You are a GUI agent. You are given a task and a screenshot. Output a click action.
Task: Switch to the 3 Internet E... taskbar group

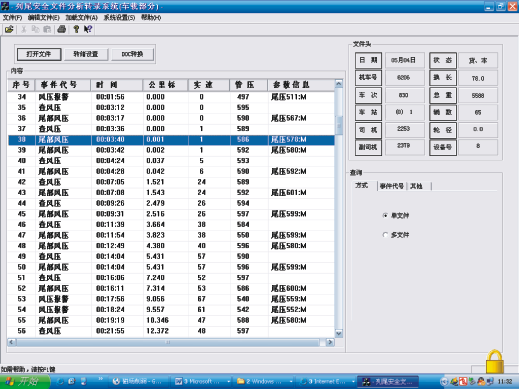[327, 381]
